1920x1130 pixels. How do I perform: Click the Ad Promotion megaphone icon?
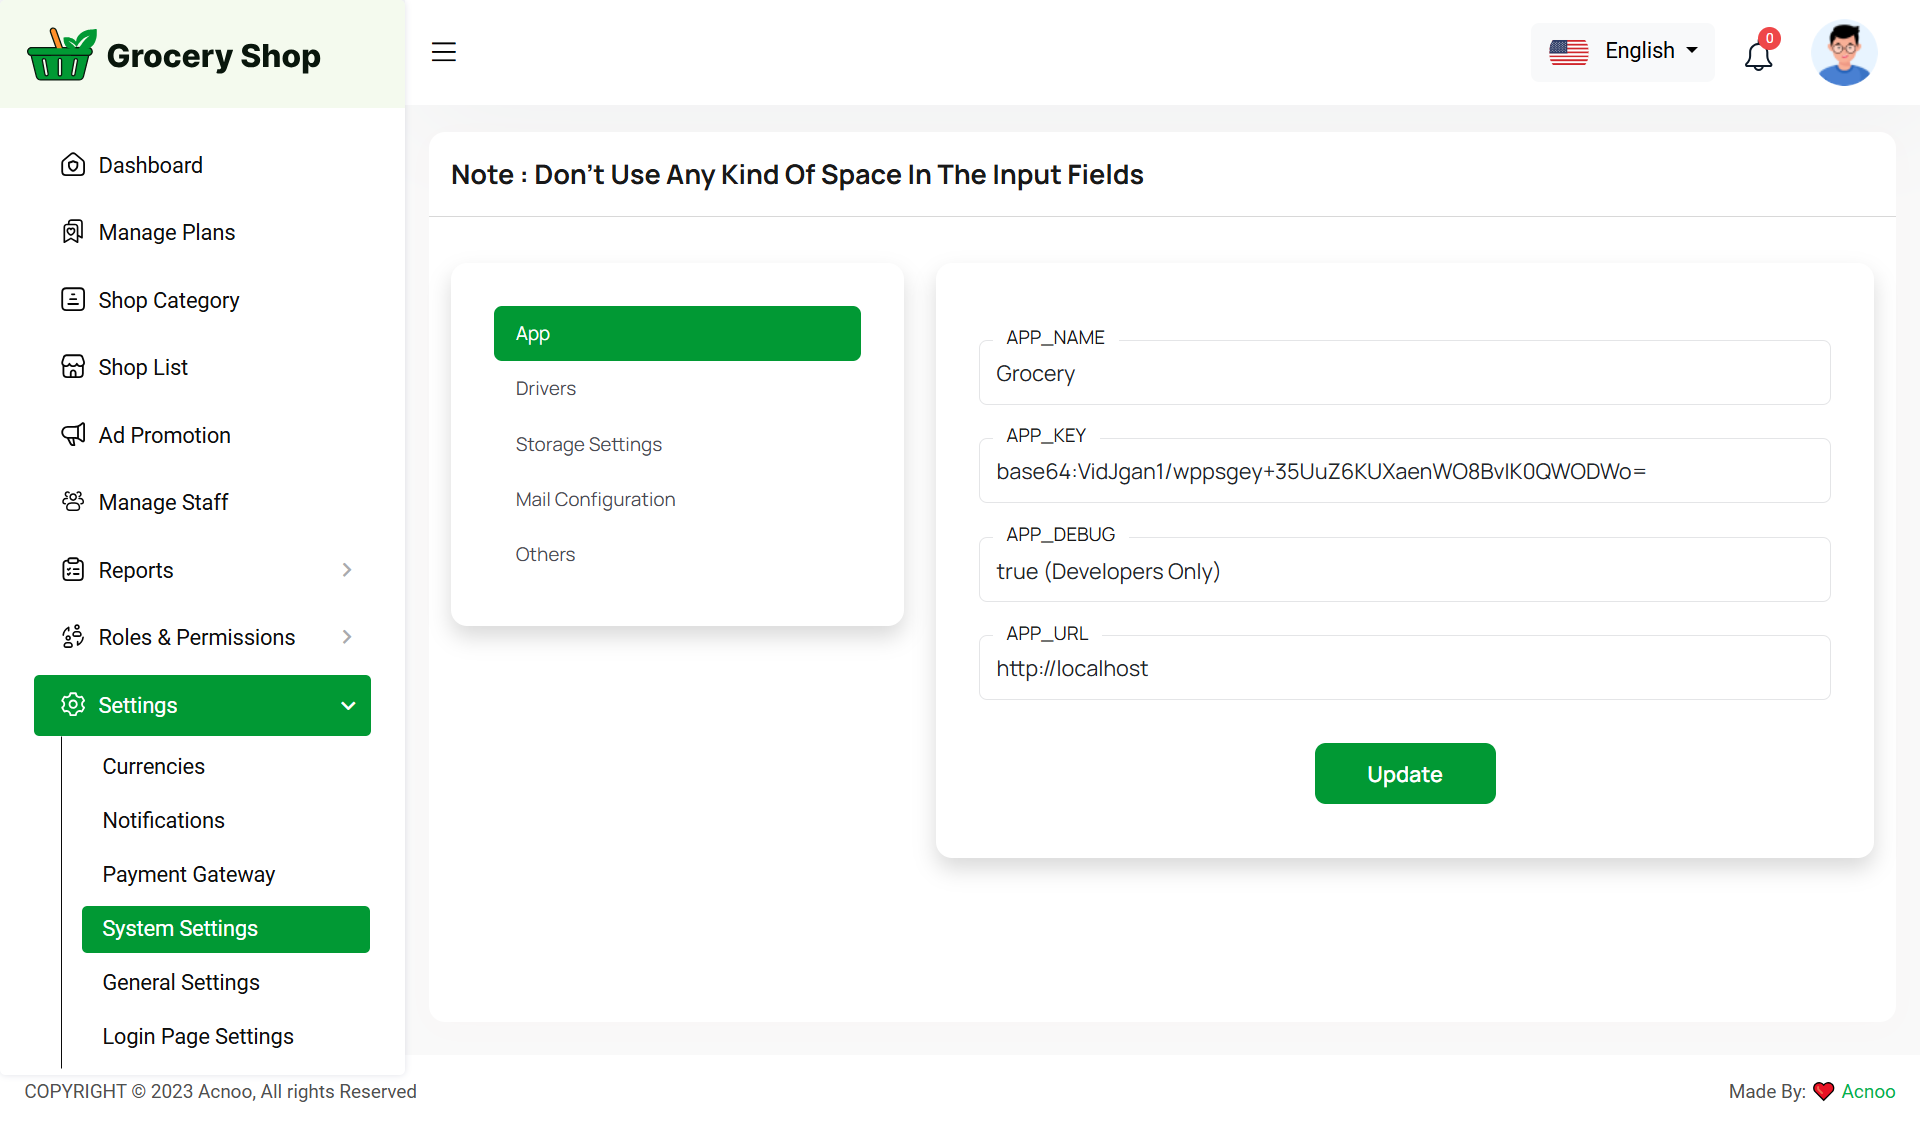pyautogui.click(x=73, y=435)
